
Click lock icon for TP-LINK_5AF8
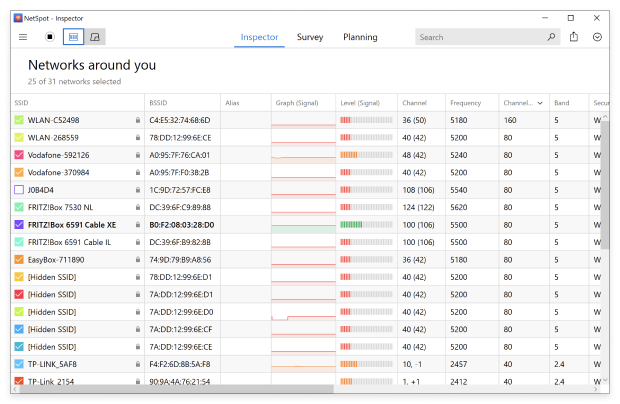(138, 364)
